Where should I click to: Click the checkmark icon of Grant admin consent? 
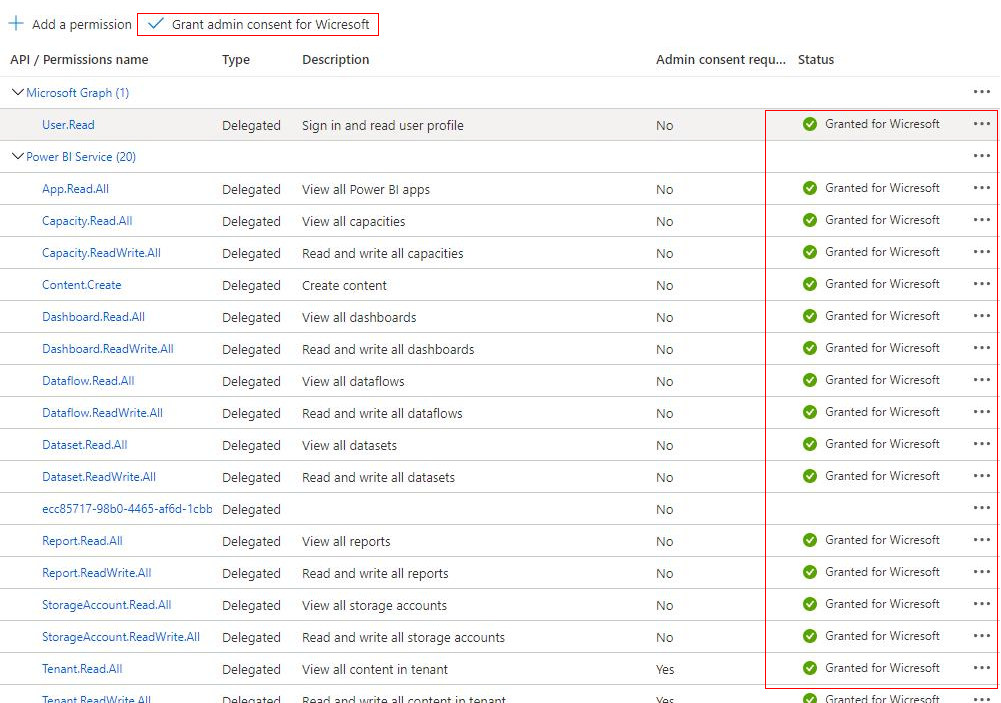(155, 24)
